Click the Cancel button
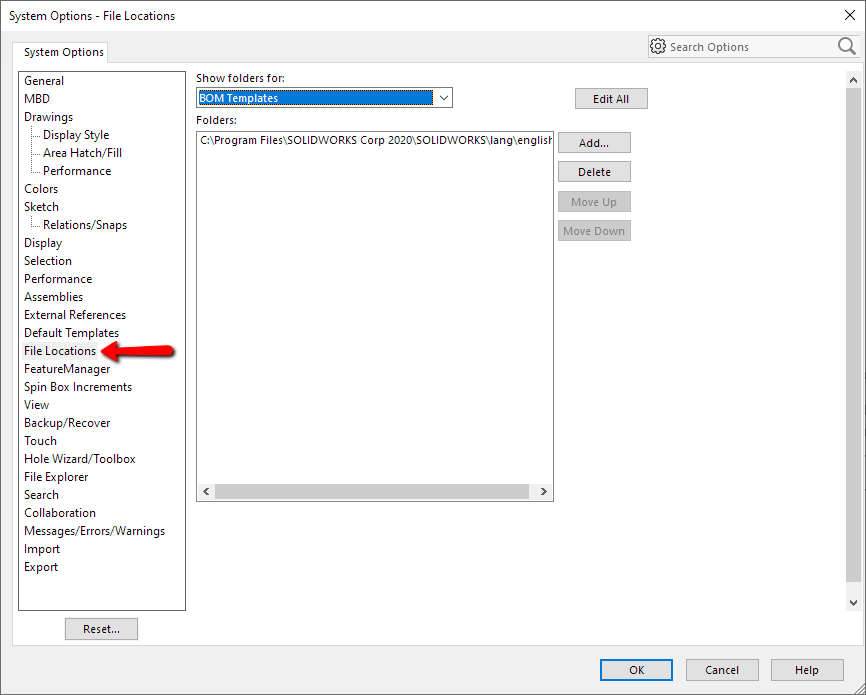The width and height of the screenshot is (866, 695). (722, 670)
